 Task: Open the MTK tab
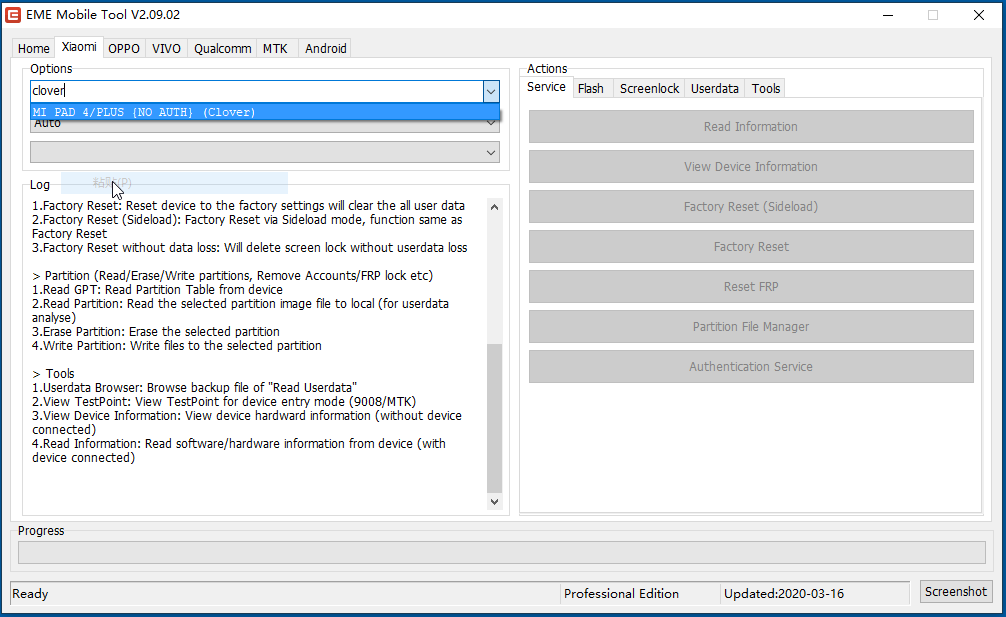point(275,49)
